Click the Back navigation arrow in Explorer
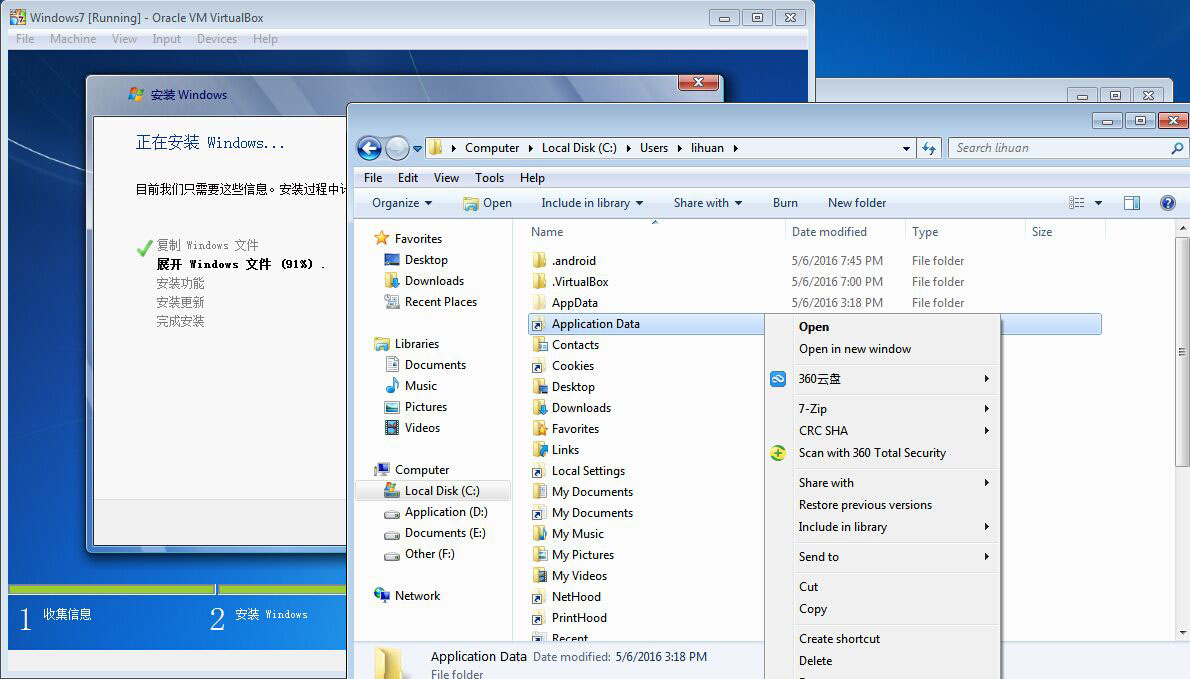Image resolution: width=1190 pixels, height=679 pixels. [370, 148]
